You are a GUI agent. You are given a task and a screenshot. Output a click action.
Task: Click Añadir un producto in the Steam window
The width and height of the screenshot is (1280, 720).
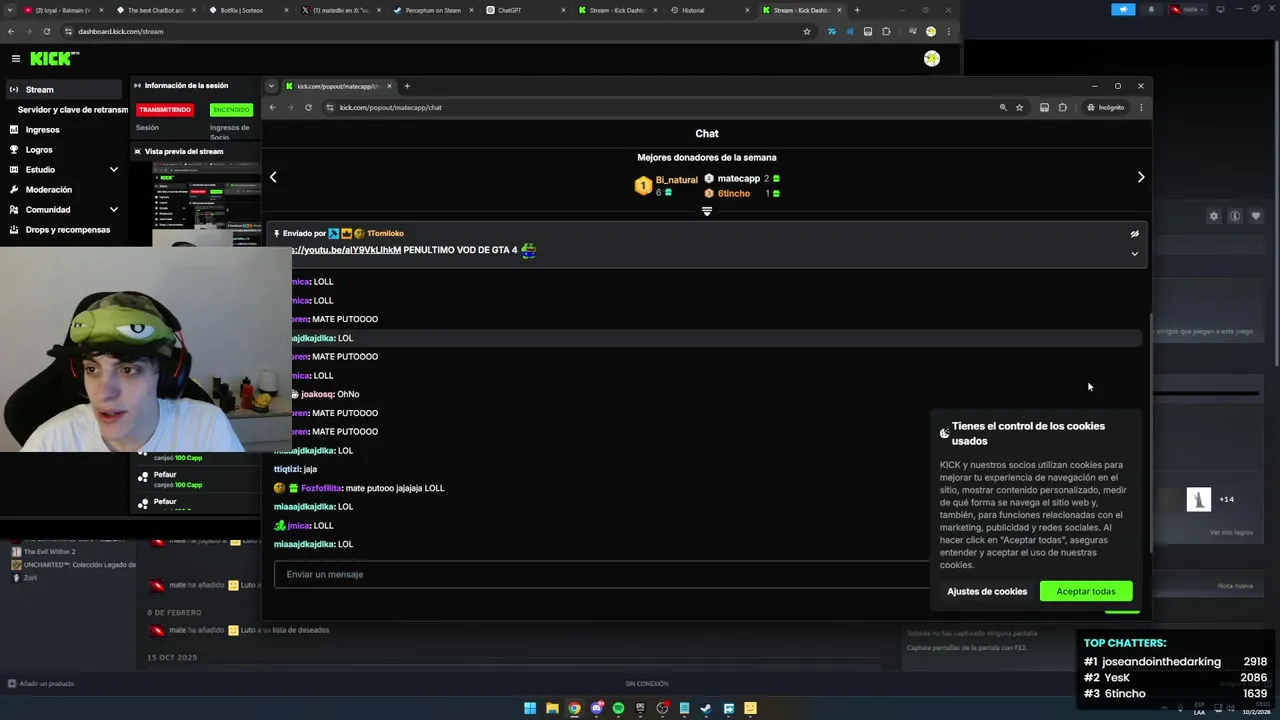click(x=41, y=683)
